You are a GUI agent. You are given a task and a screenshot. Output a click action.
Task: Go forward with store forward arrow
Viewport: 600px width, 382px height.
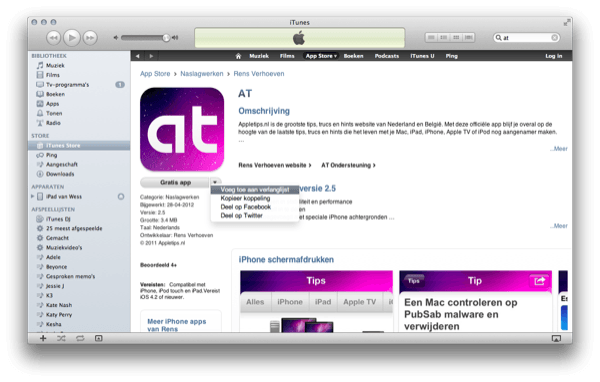[151, 56]
